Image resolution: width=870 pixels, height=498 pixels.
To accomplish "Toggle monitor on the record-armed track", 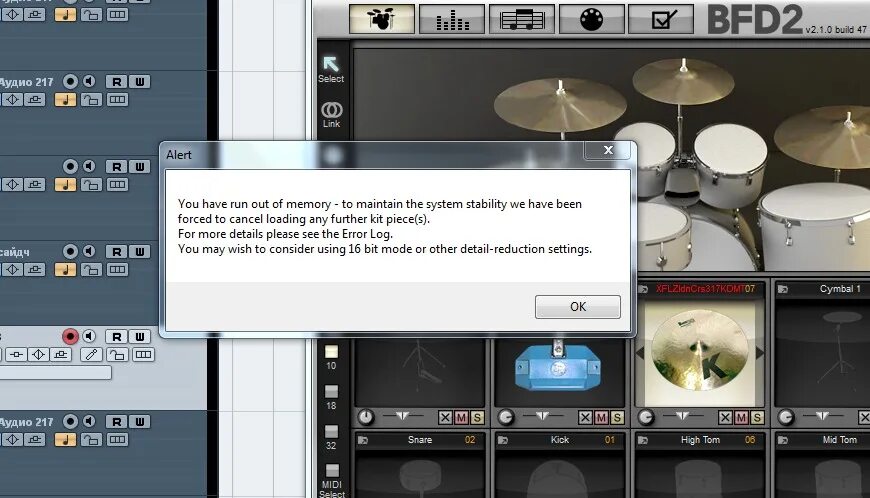I will click(x=89, y=337).
